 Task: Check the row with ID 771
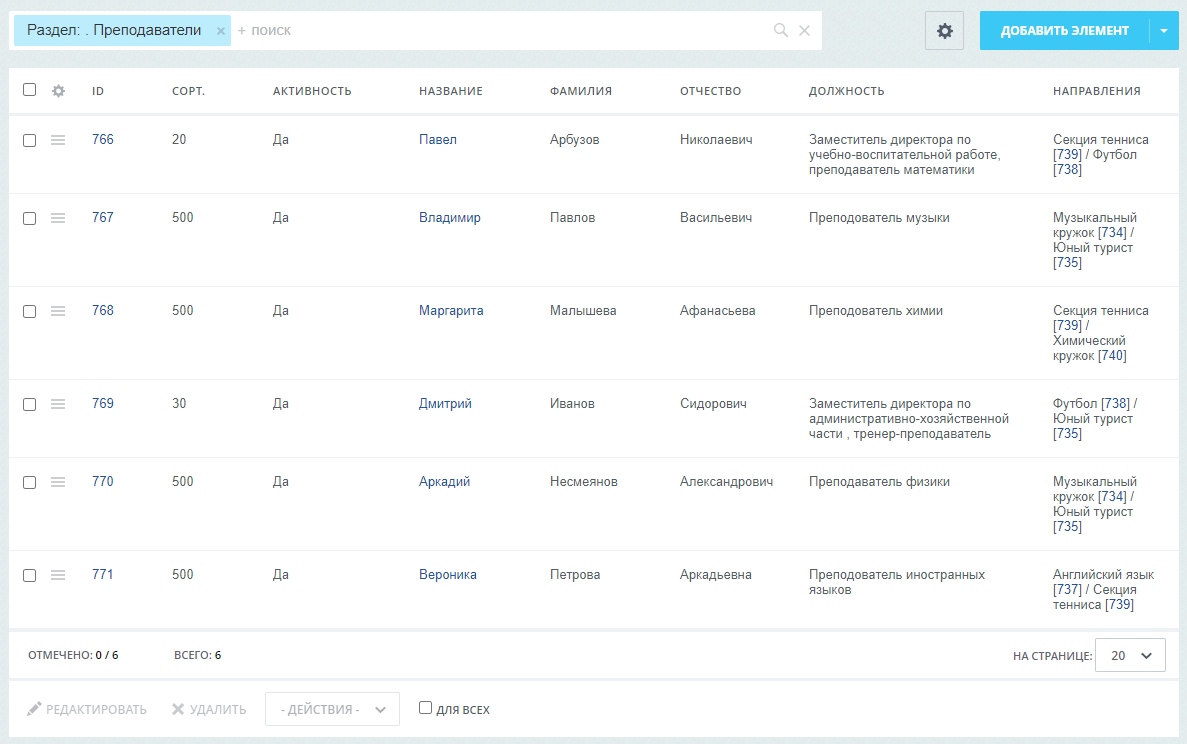[30, 575]
